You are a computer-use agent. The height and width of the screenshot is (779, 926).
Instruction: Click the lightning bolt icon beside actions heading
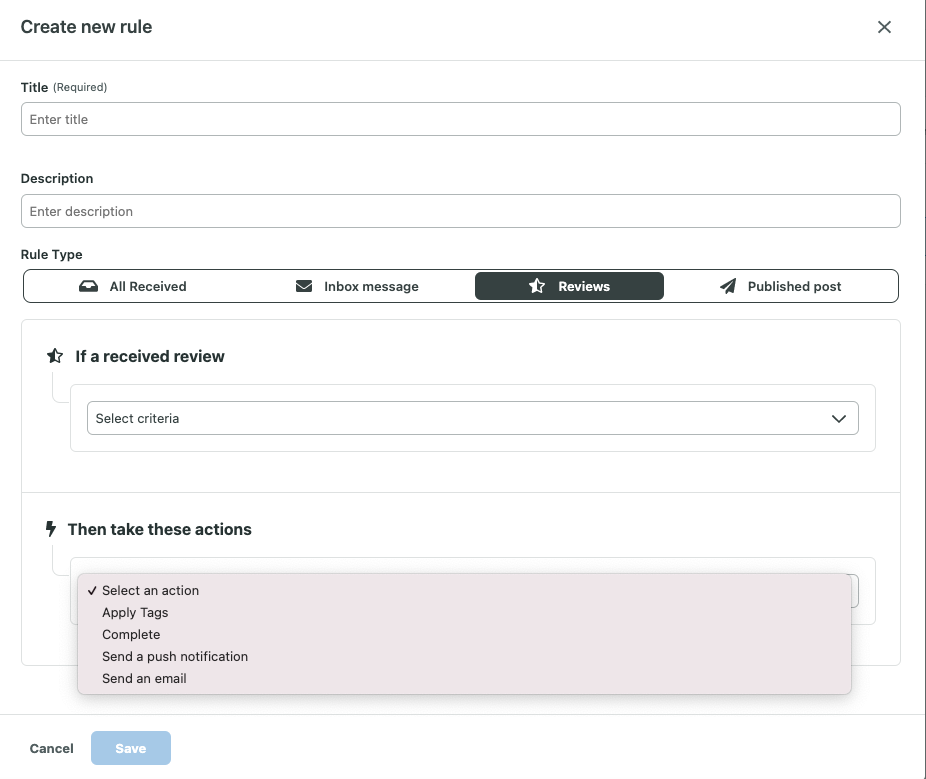pyautogui.click(x=51, y=529)
